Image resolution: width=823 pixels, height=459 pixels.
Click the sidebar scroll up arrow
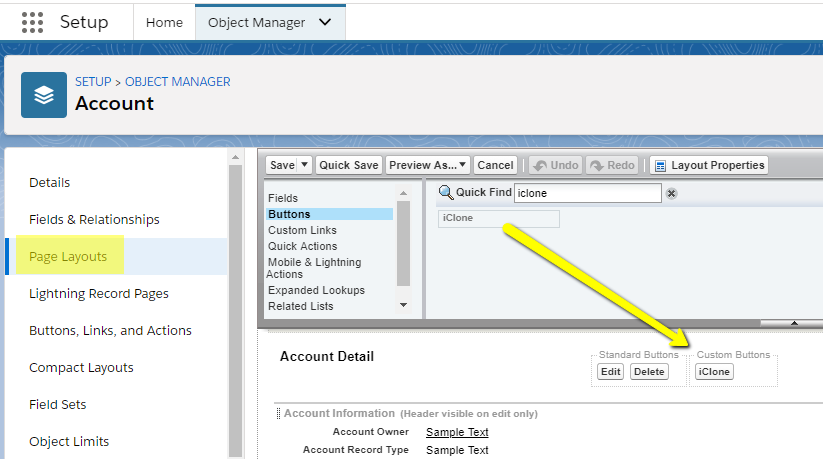click(x=235, y=157)
